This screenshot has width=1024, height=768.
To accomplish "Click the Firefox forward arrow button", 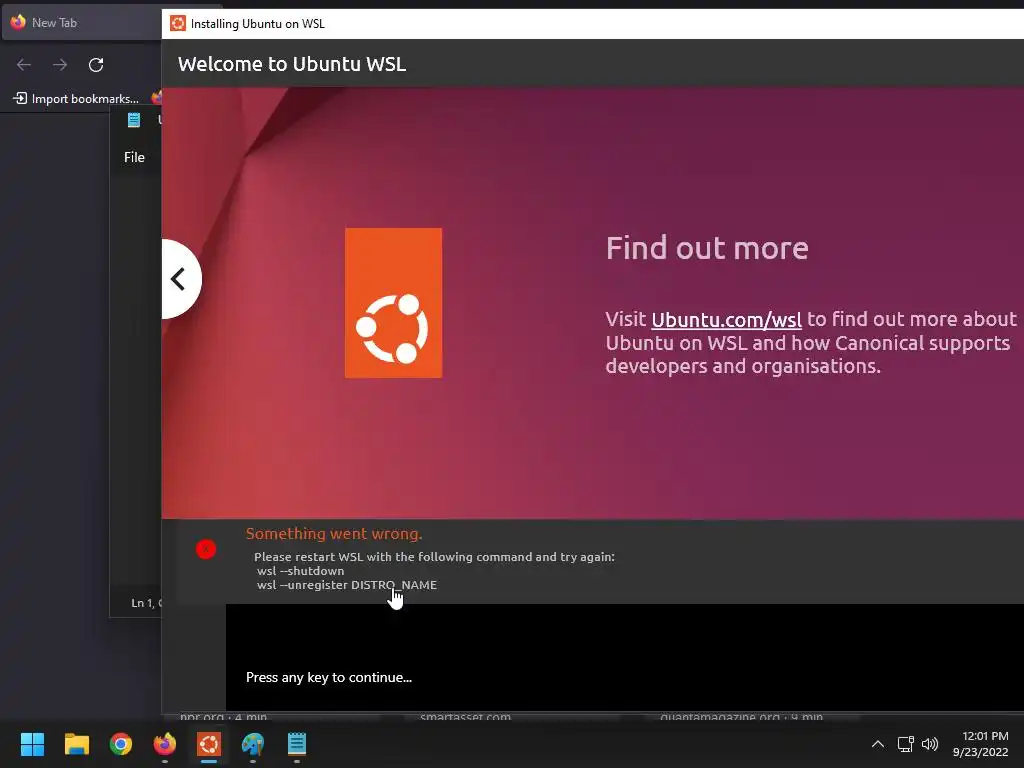I will 60,65.
